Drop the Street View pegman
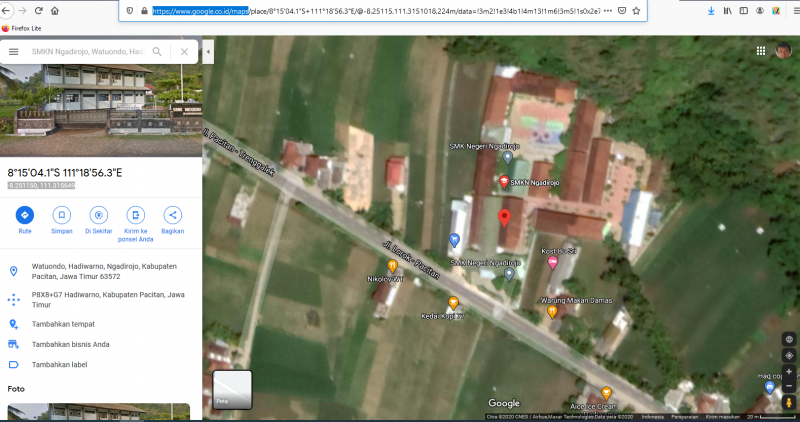 [x=789, y=402]
